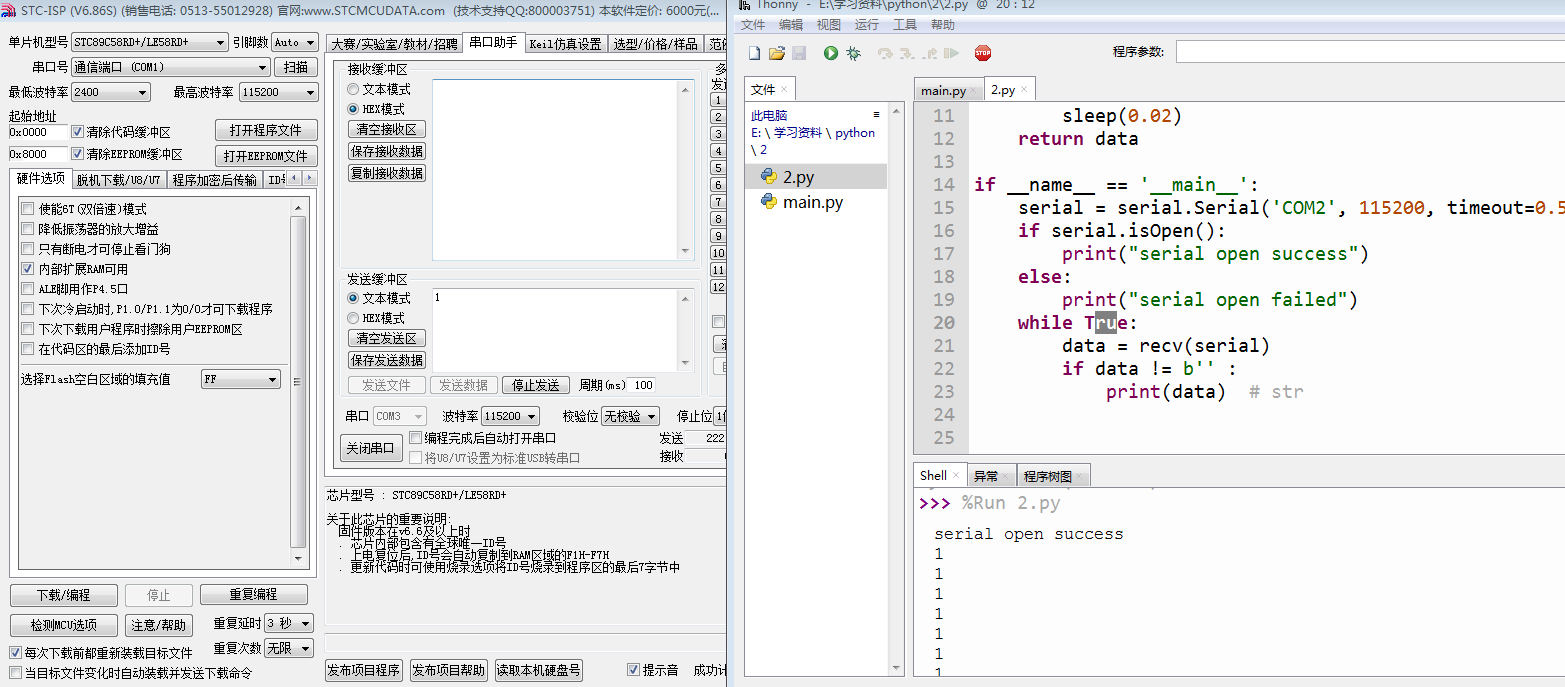Image resolution: width=1565 pixels, height=687 pixels.
Task: Close the 2.py editor tab via its x
Action: tap(1024, 90)
